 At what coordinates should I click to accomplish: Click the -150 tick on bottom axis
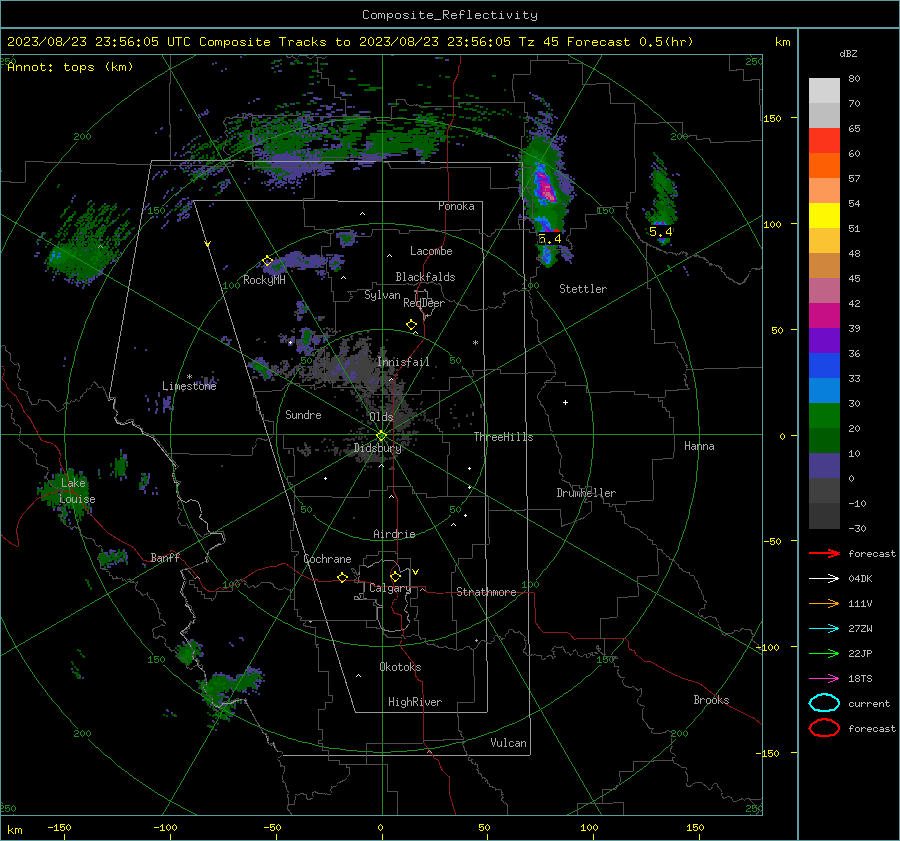60,827
